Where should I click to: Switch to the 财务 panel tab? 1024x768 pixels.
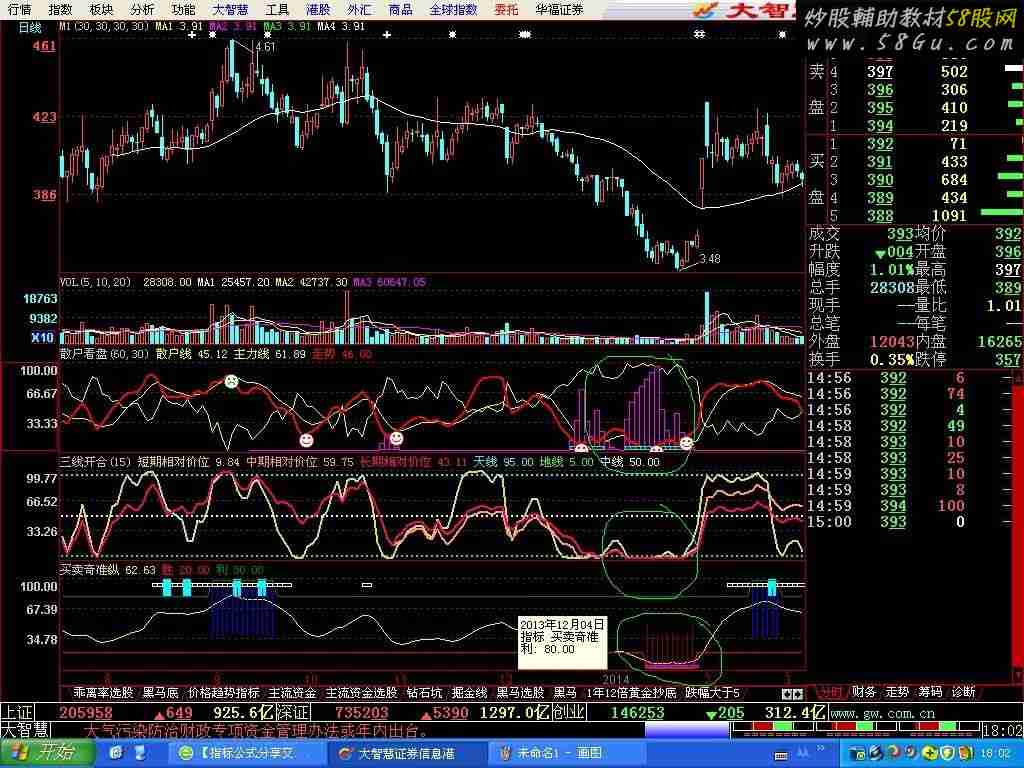(x=863, y=692)
